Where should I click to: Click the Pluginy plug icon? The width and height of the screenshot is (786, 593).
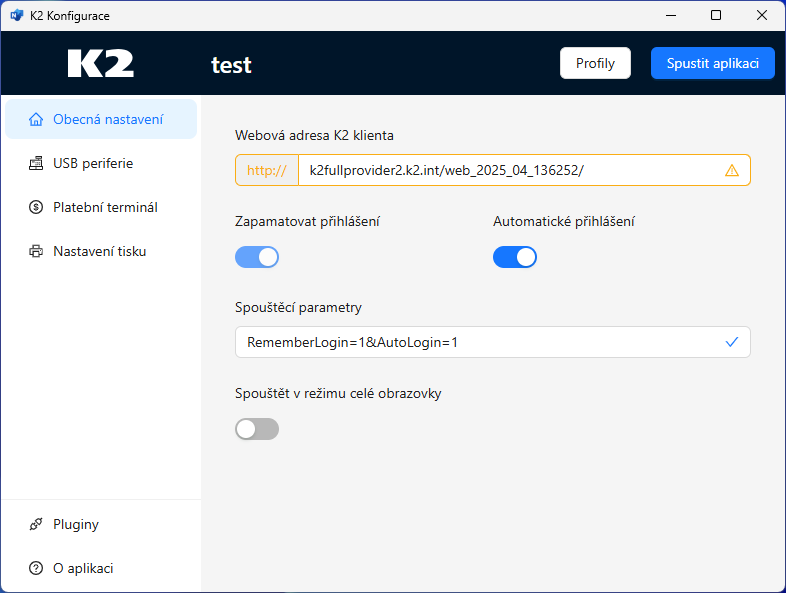tap(36, 525)
